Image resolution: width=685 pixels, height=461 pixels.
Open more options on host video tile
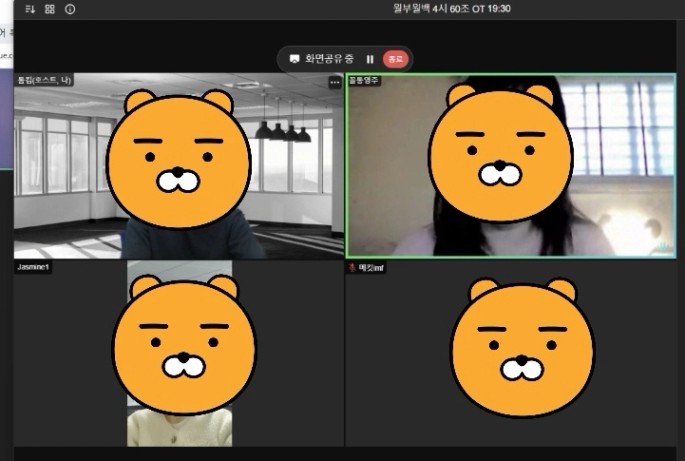pyautogui.click(x=334, y=83)
